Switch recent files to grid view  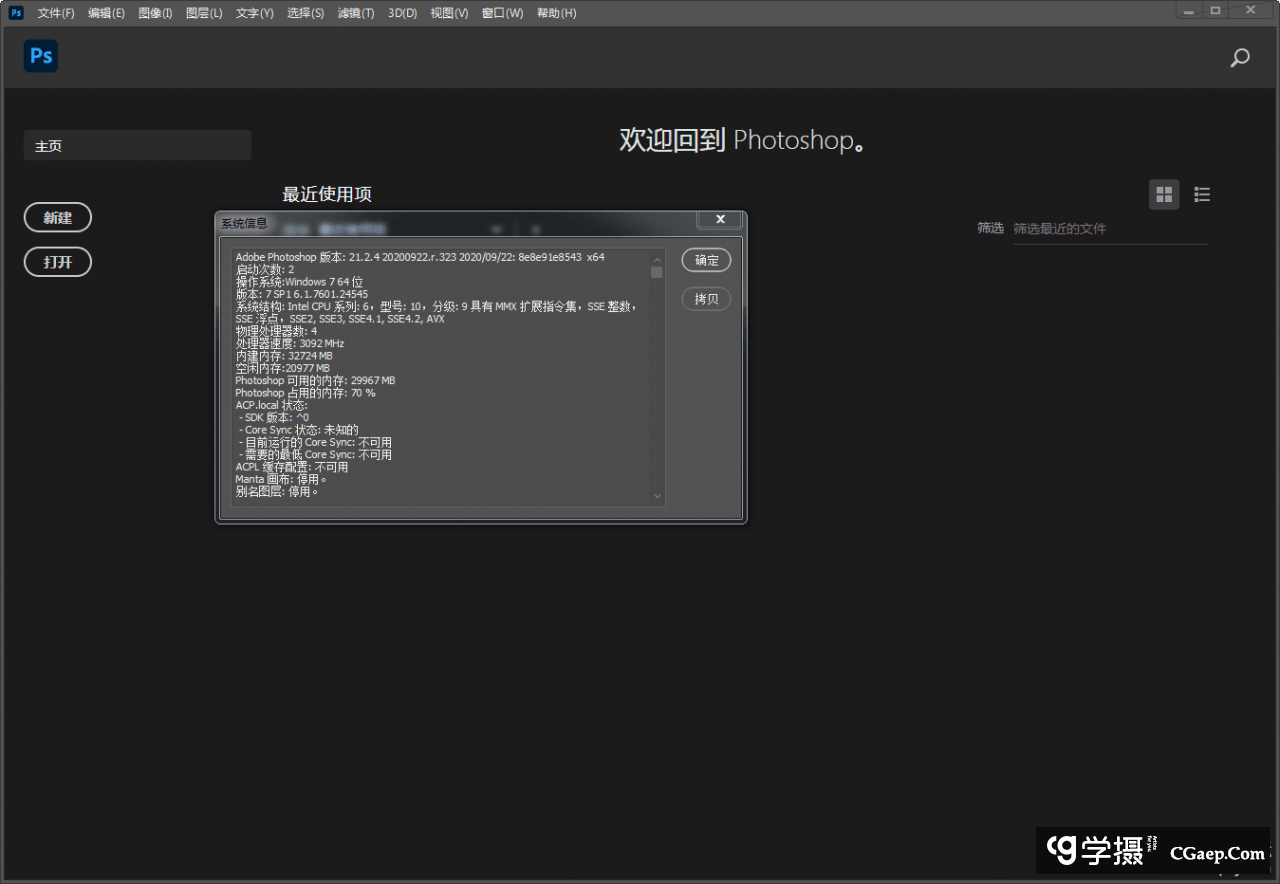1164,195
